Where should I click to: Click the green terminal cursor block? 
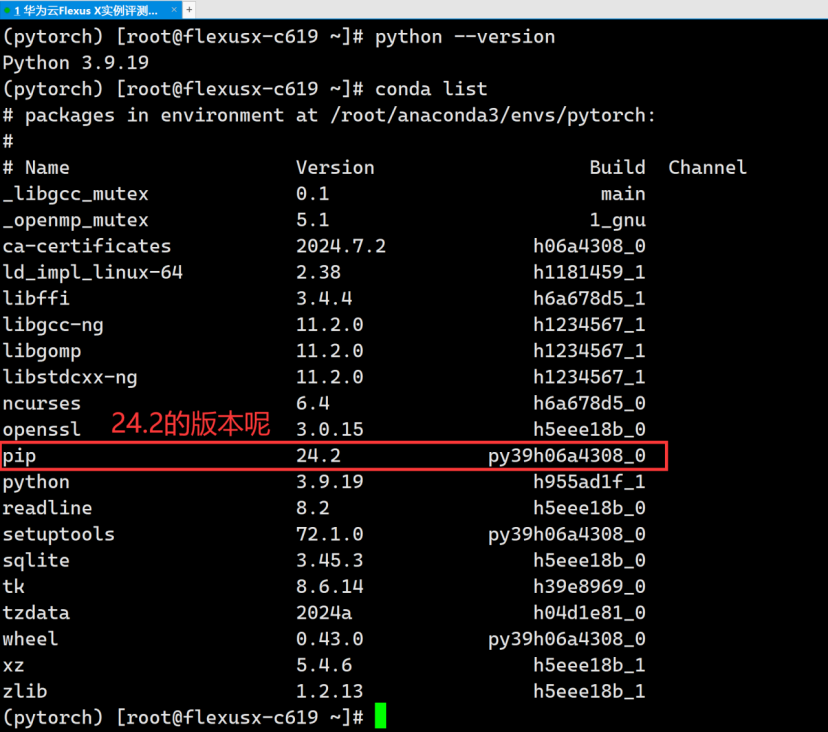pos(380,716)
